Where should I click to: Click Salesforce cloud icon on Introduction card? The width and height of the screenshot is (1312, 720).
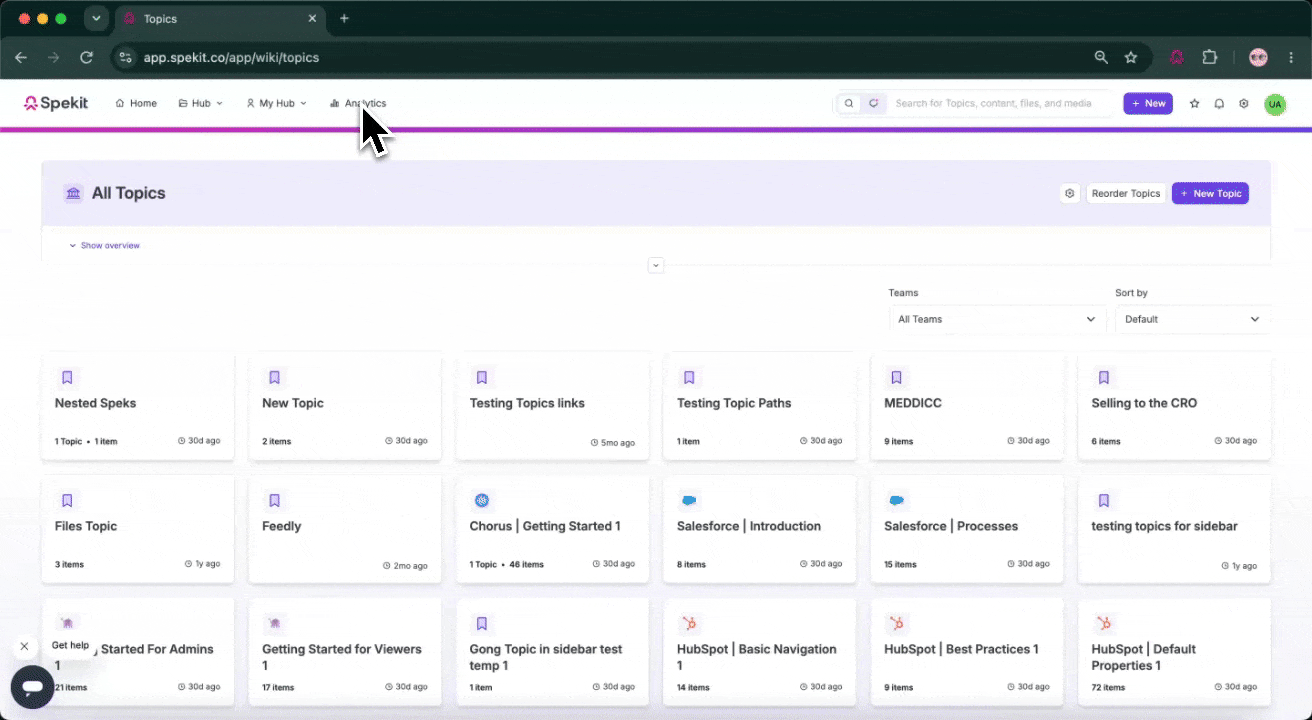coord(689,500)
